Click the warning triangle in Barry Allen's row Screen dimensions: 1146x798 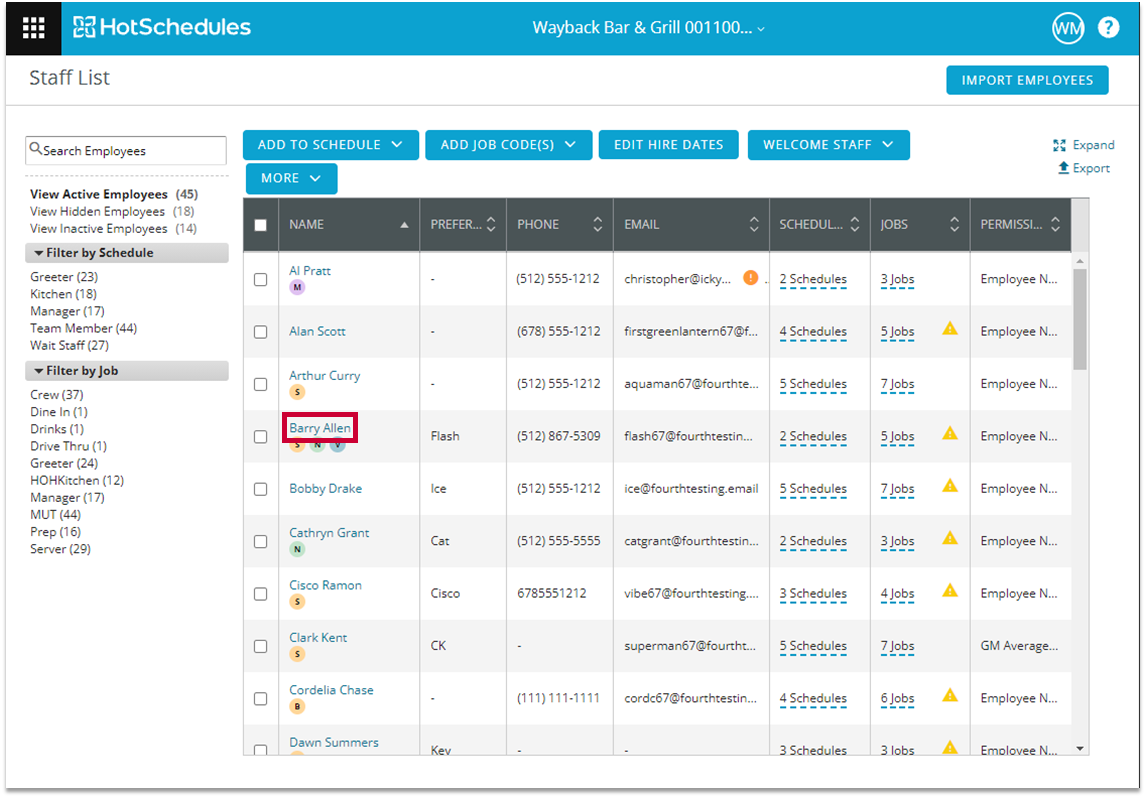949,433
